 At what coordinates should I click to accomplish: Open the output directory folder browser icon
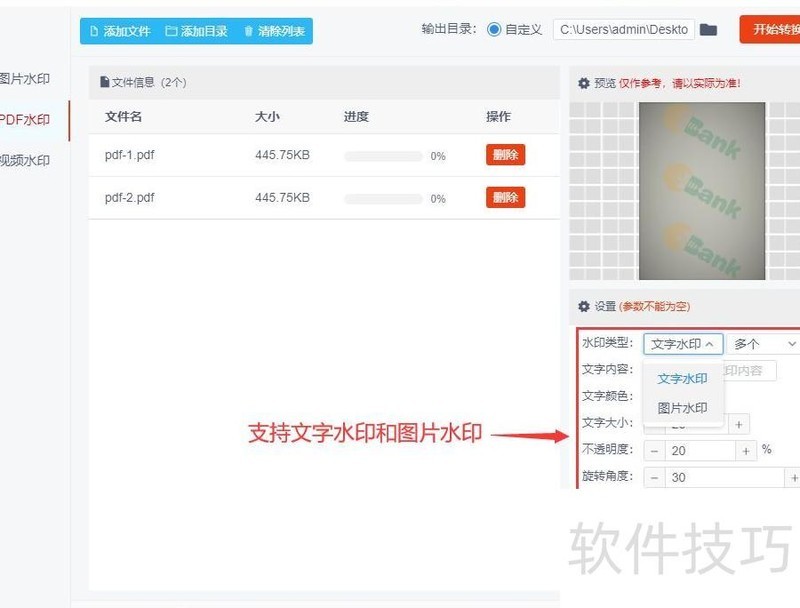click(708, 29)
